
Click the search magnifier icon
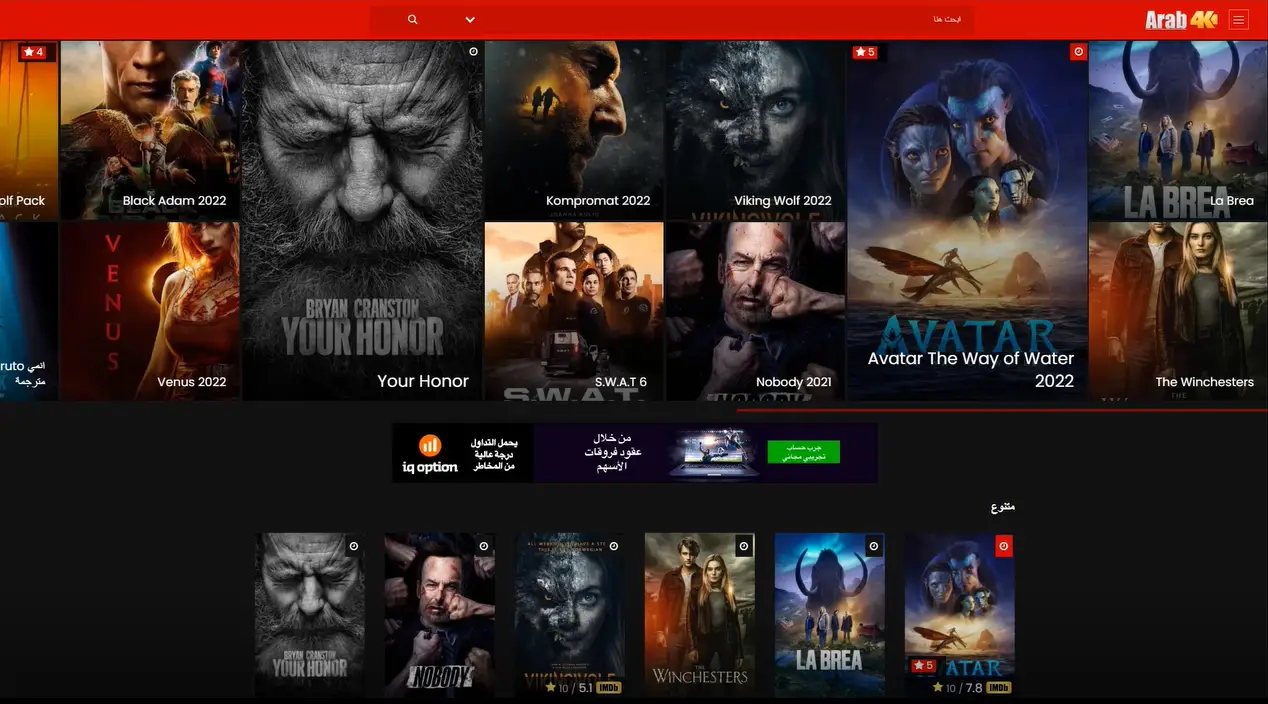coord(413,20)
